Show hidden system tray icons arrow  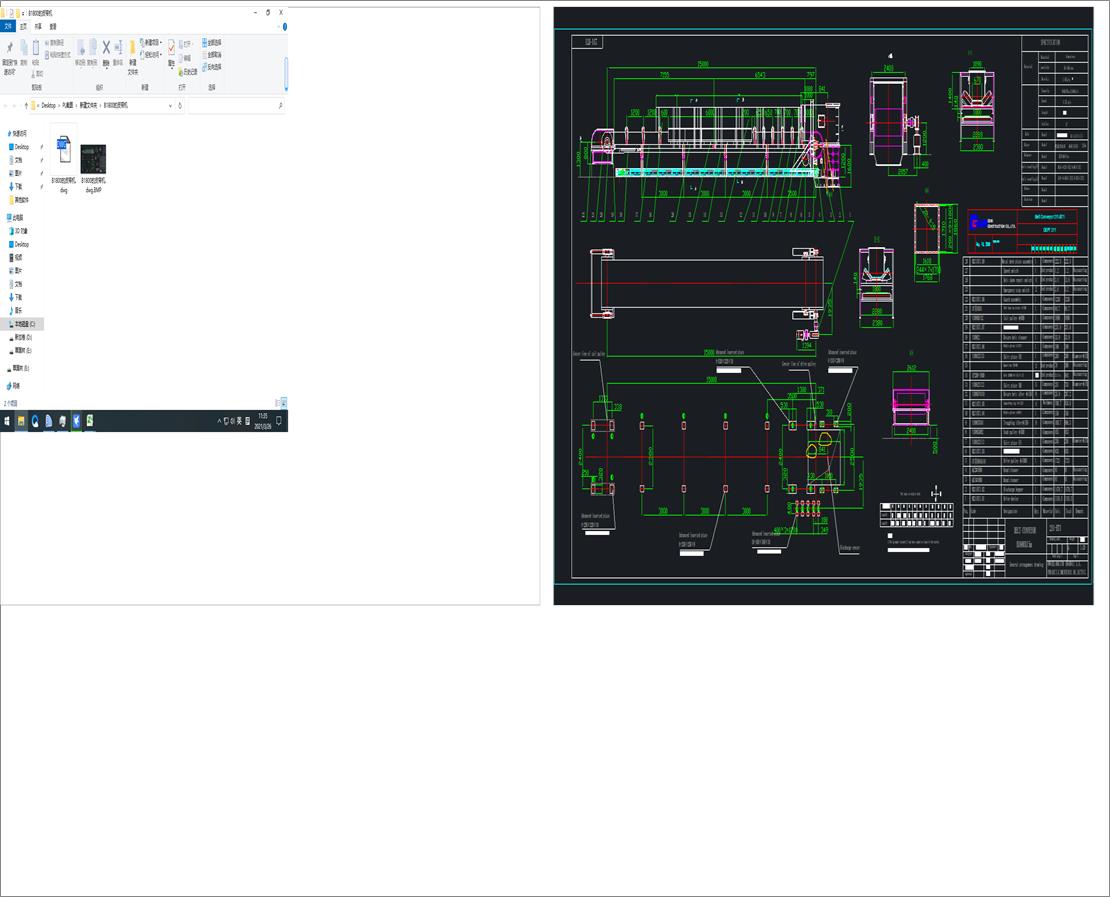[x=219, y=421]
